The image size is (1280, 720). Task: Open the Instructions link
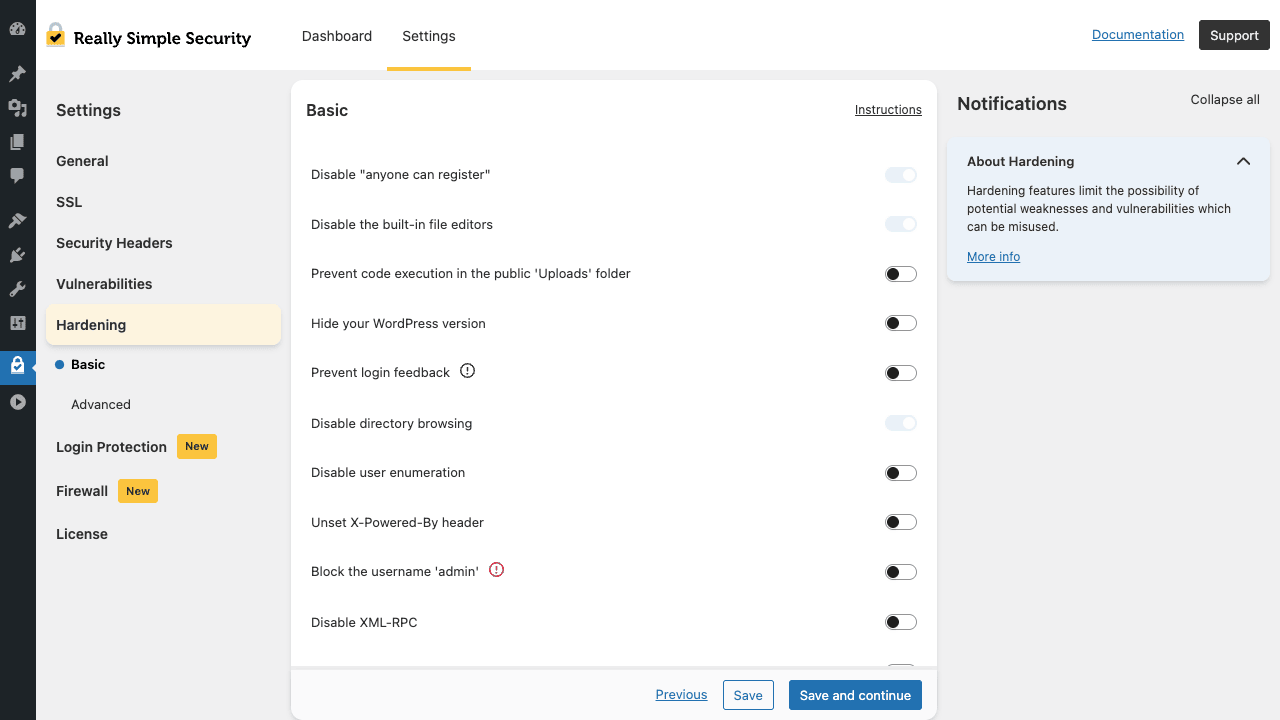[888, 110]
